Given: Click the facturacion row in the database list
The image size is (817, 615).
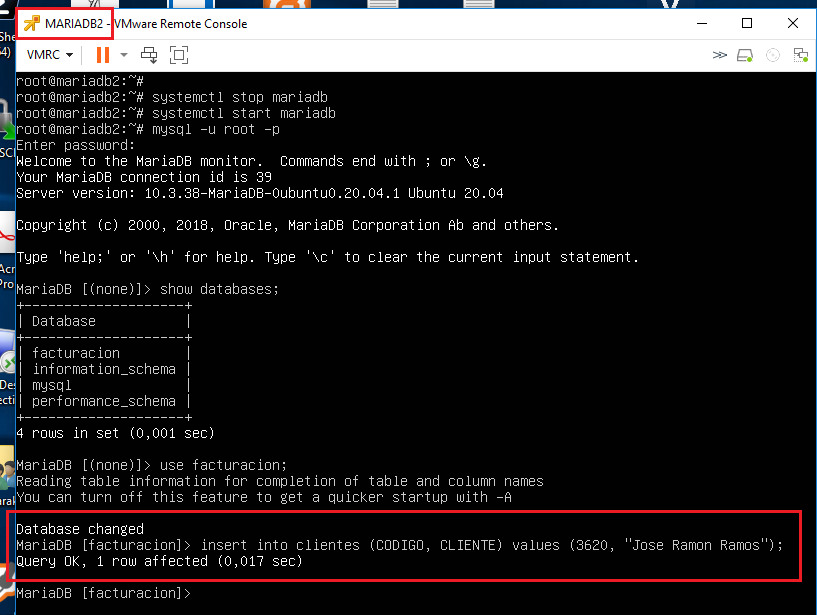Looking at the screenshot, I should [76, 353].
